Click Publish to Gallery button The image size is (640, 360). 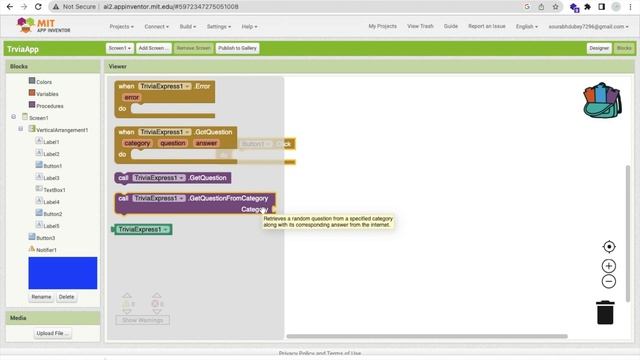pos(237,48)
